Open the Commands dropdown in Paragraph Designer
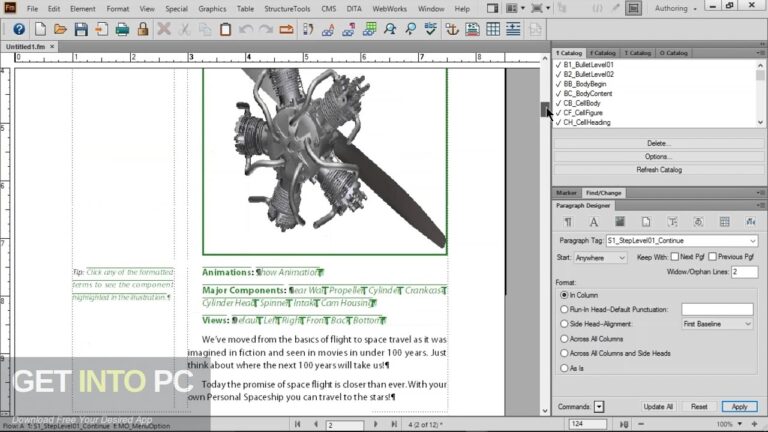 click(x=599, y=407)
